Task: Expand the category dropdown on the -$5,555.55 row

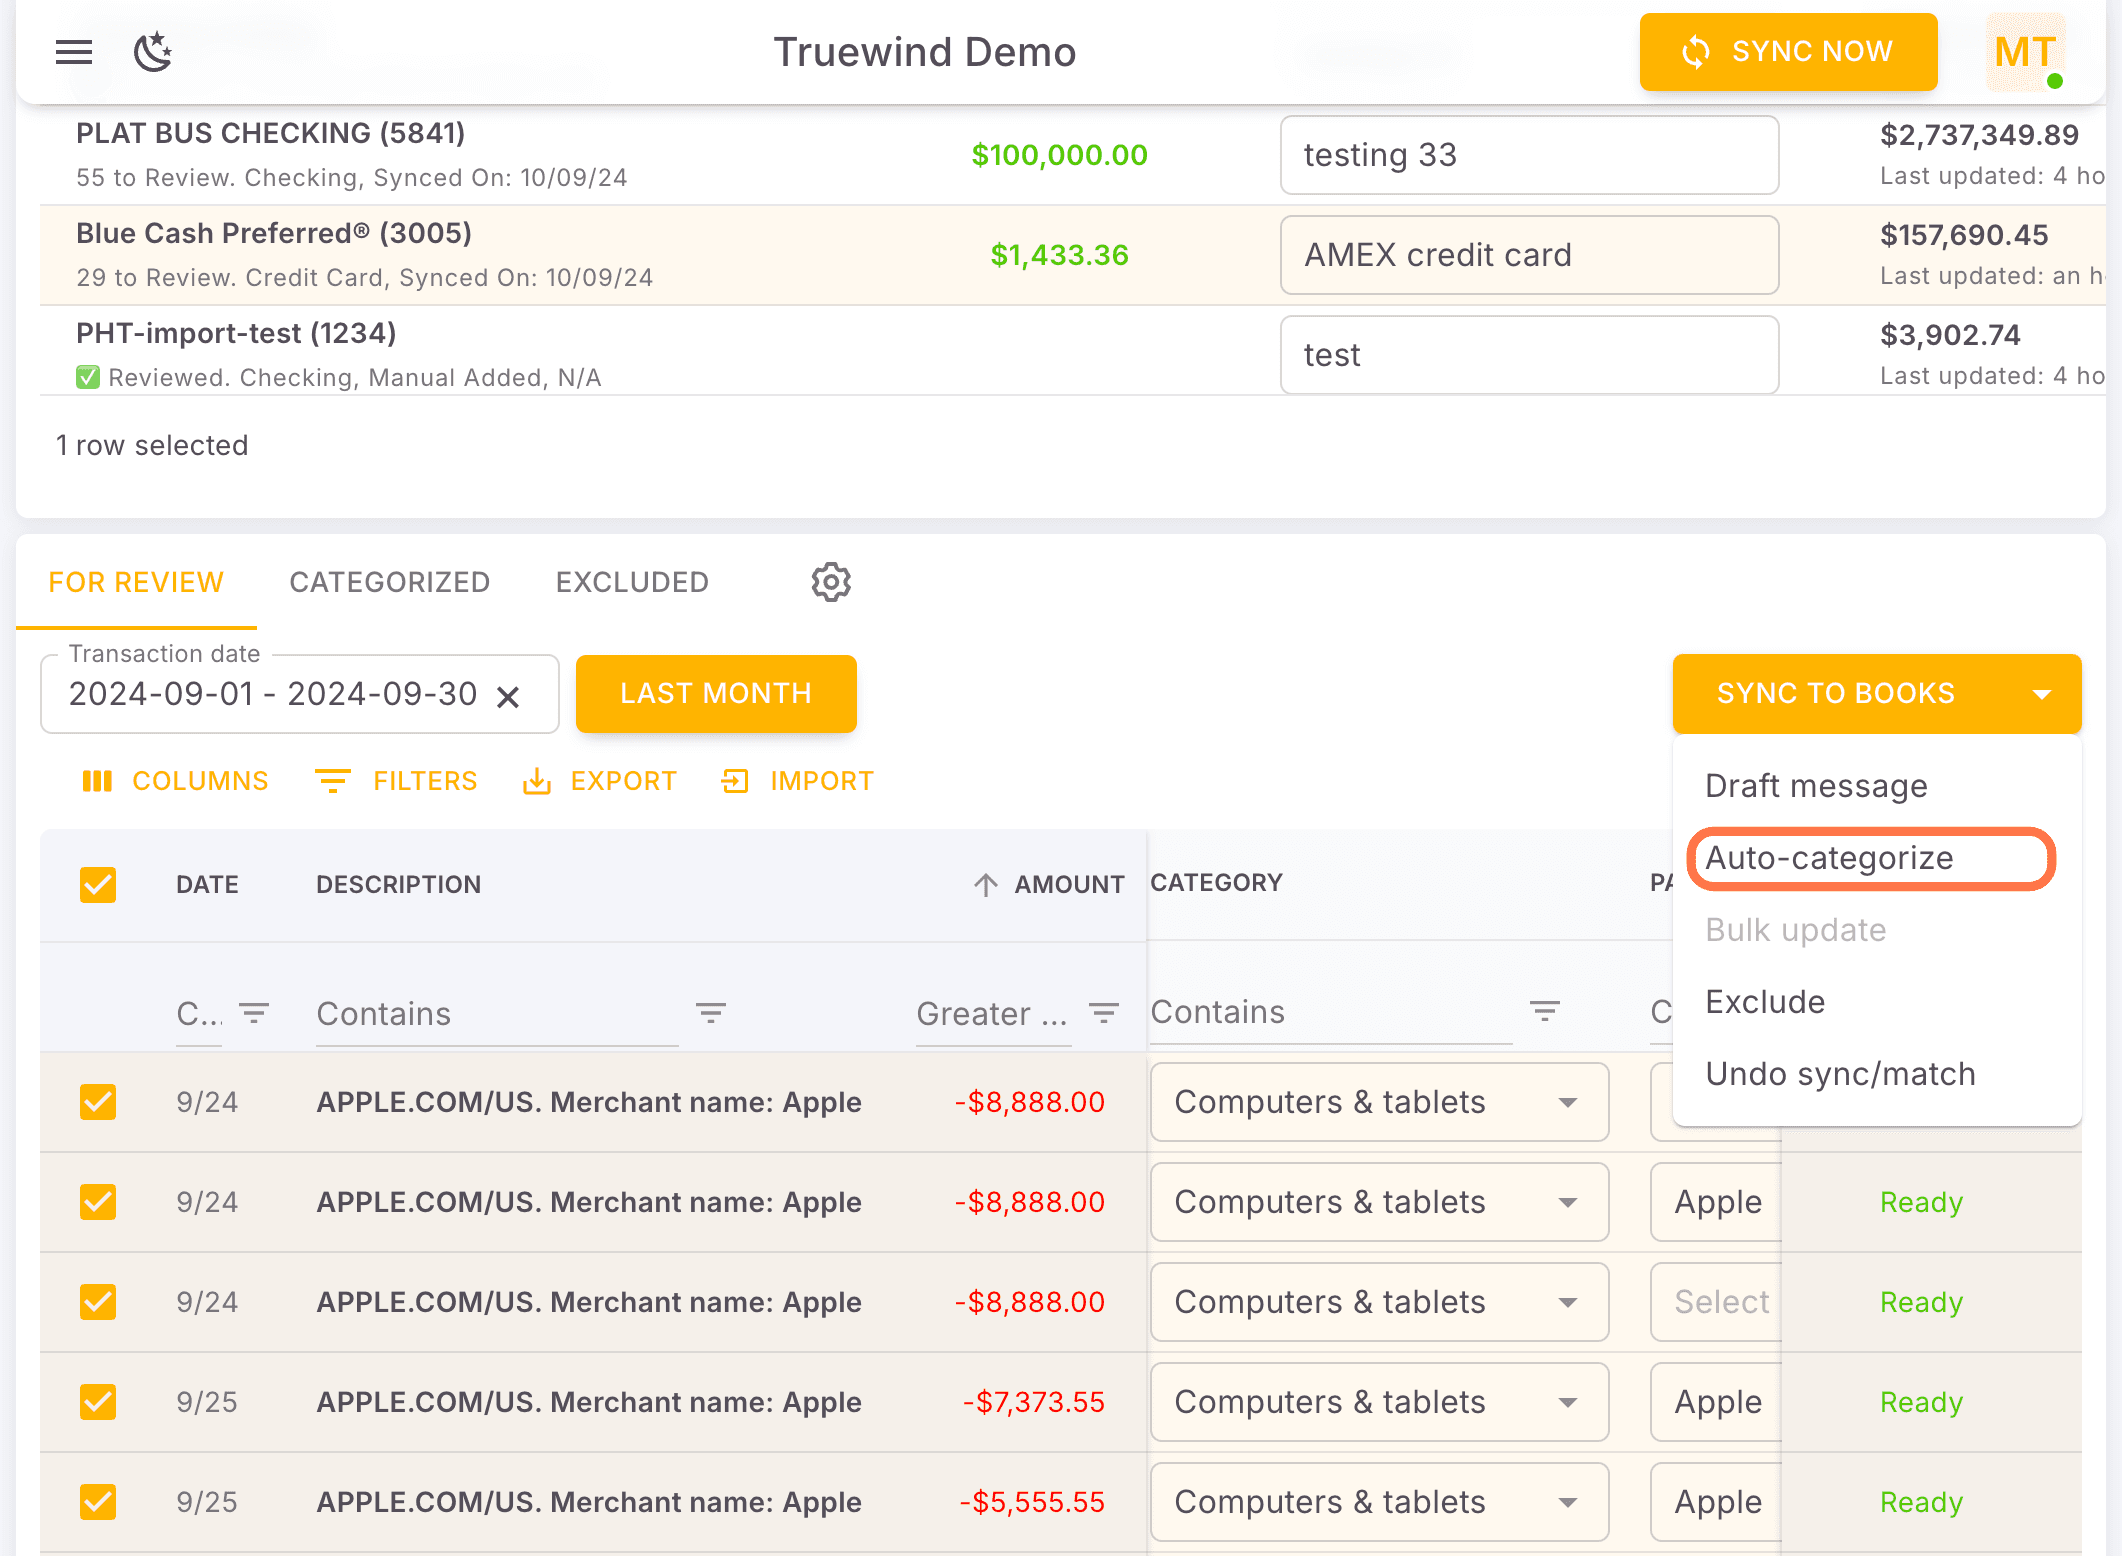Action: coord(1568,1501)
